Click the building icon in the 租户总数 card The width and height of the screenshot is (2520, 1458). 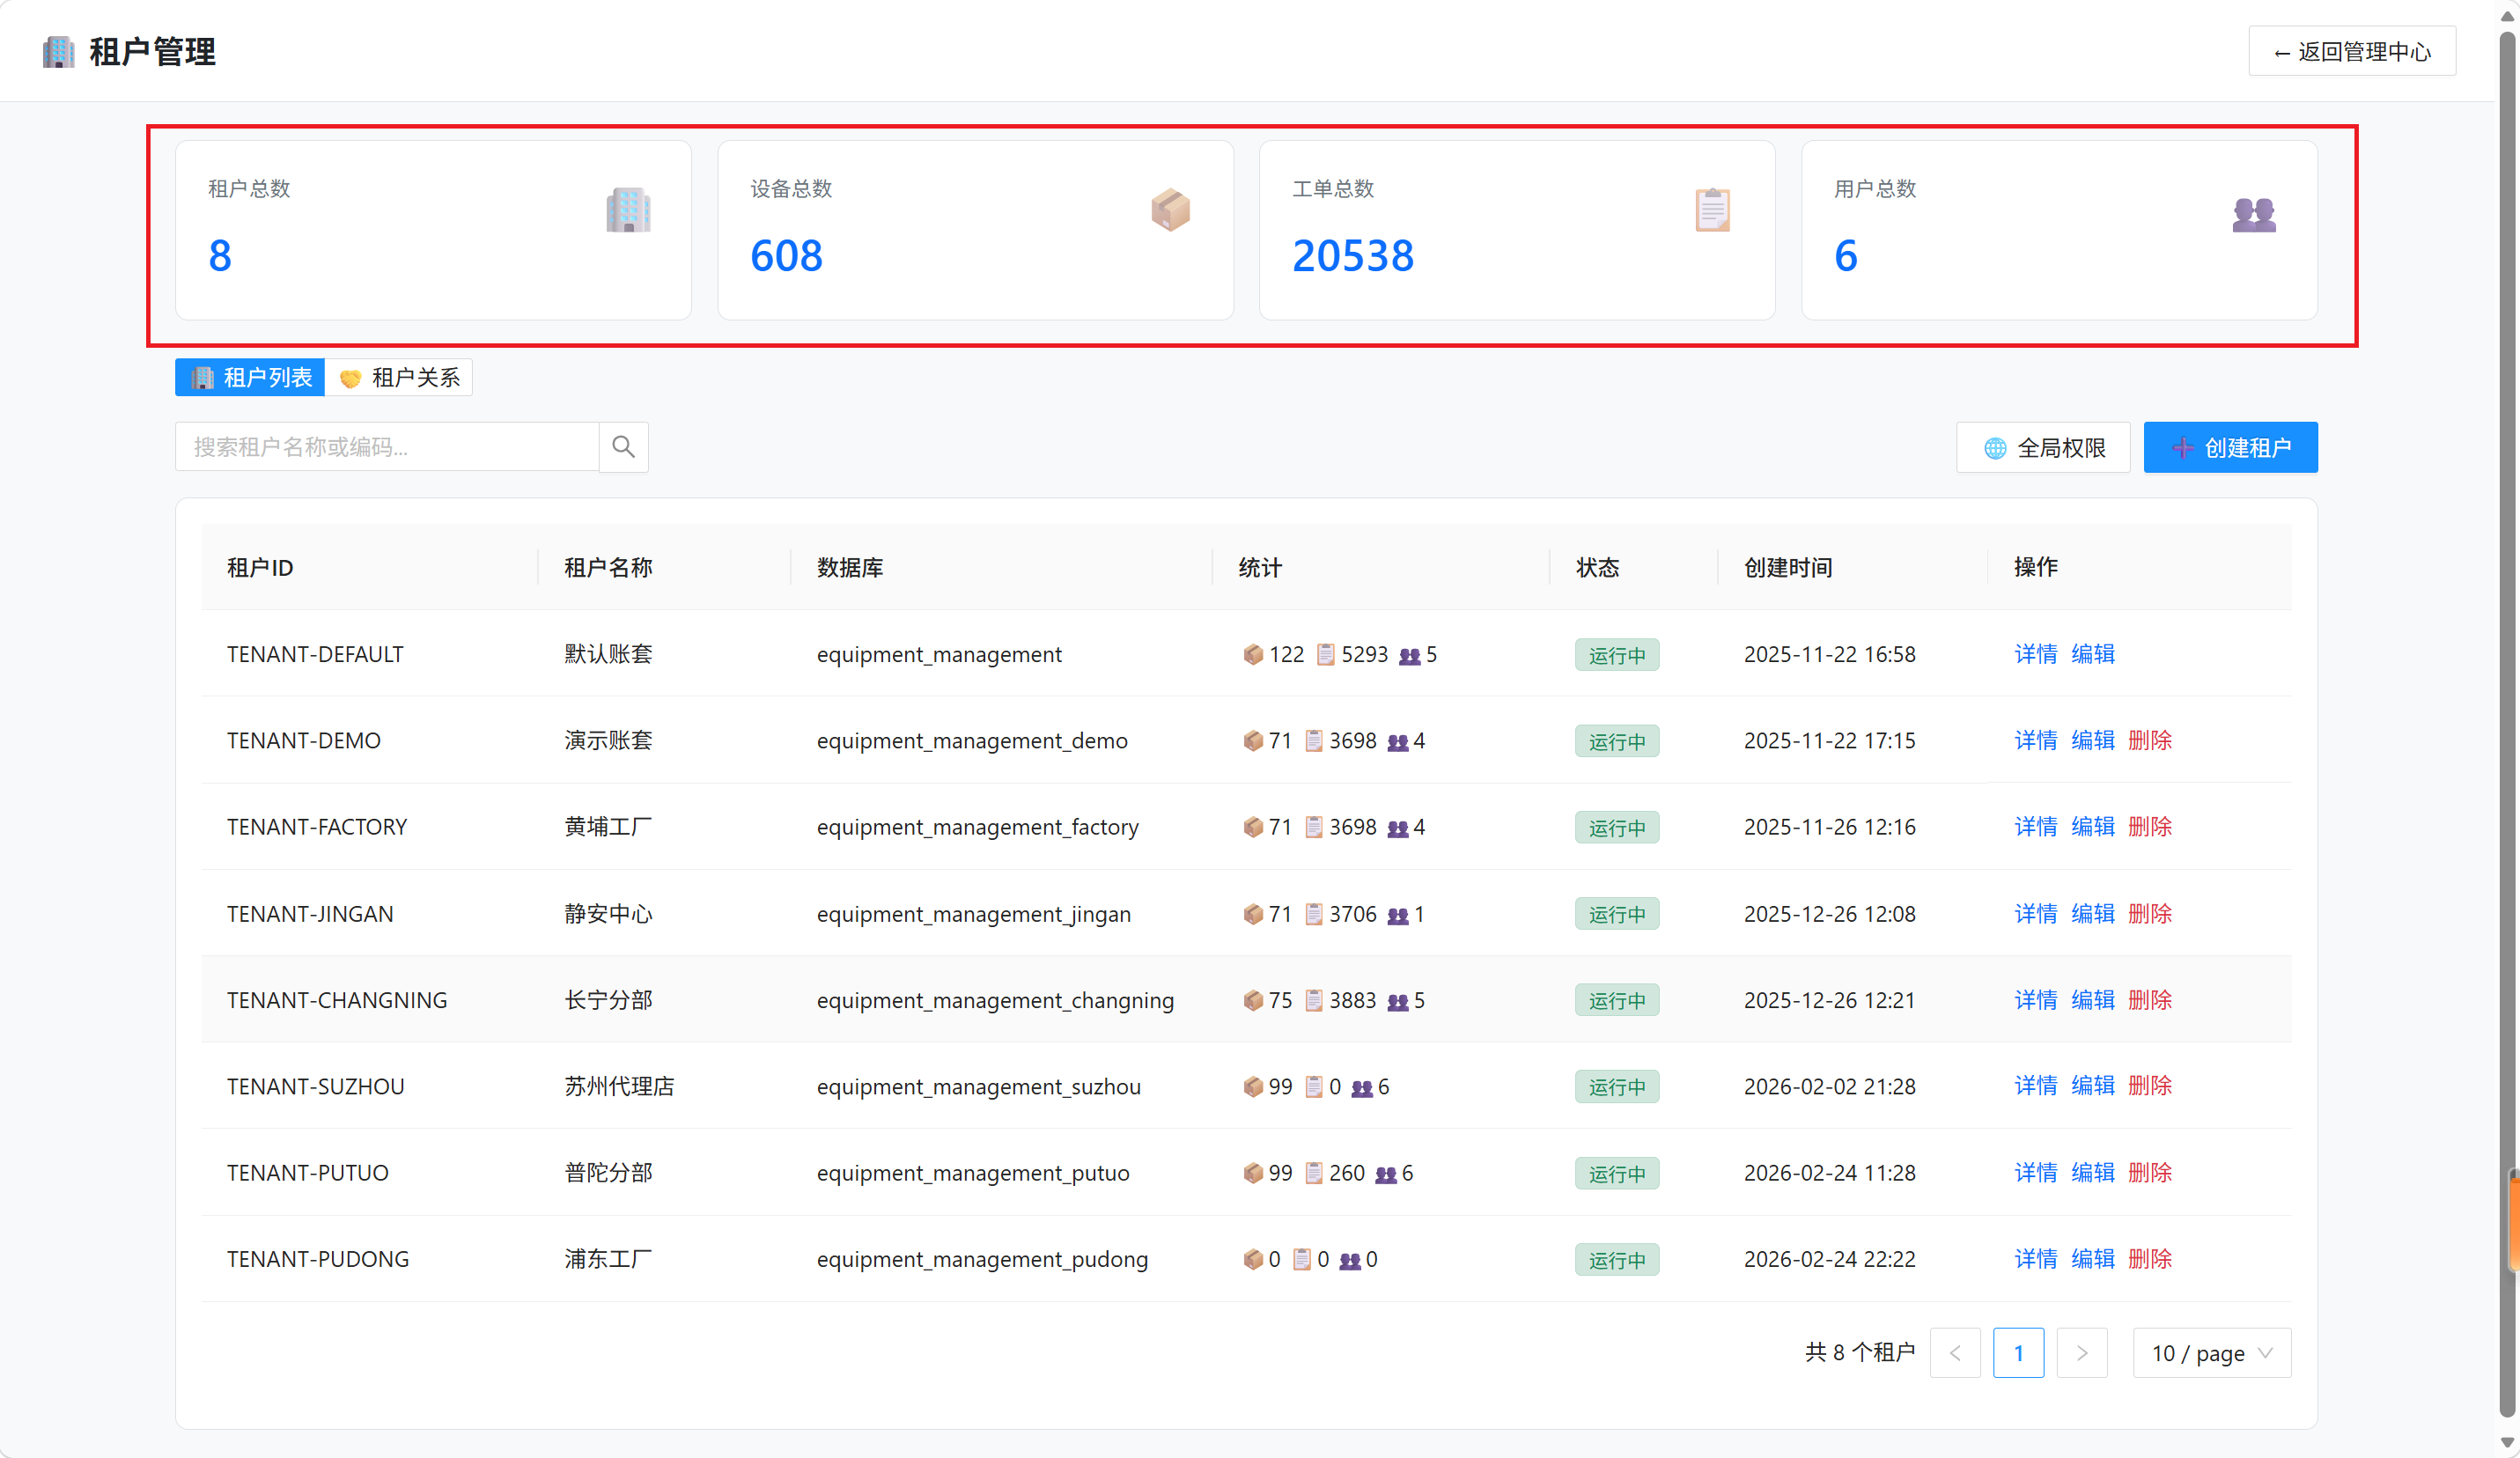(x=628, y=210)
